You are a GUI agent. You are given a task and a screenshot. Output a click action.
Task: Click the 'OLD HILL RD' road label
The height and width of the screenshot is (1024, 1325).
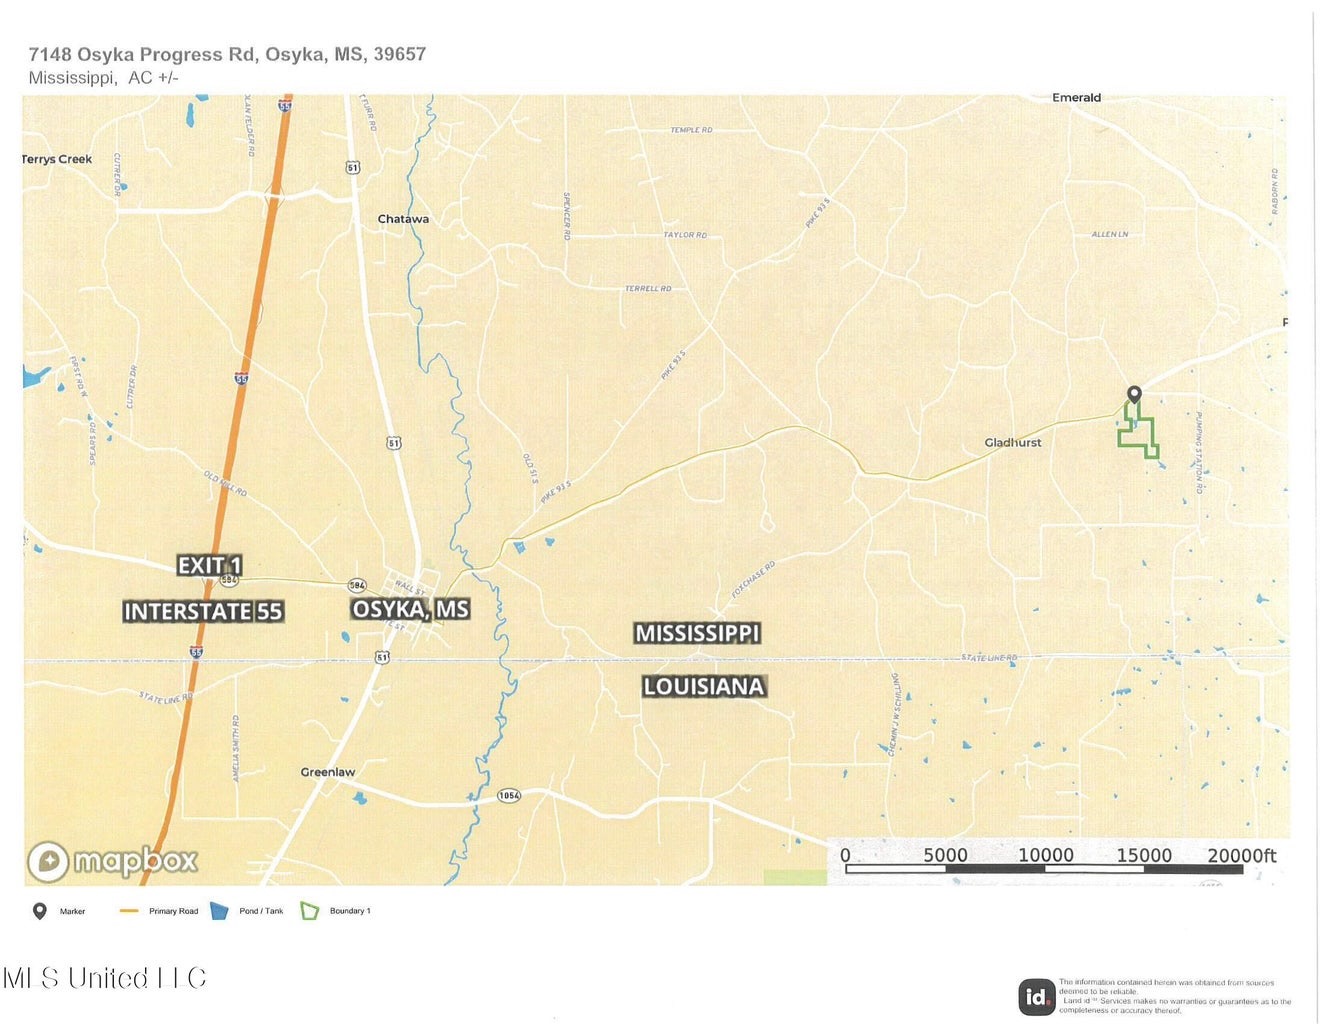click(x=225, y=484)
